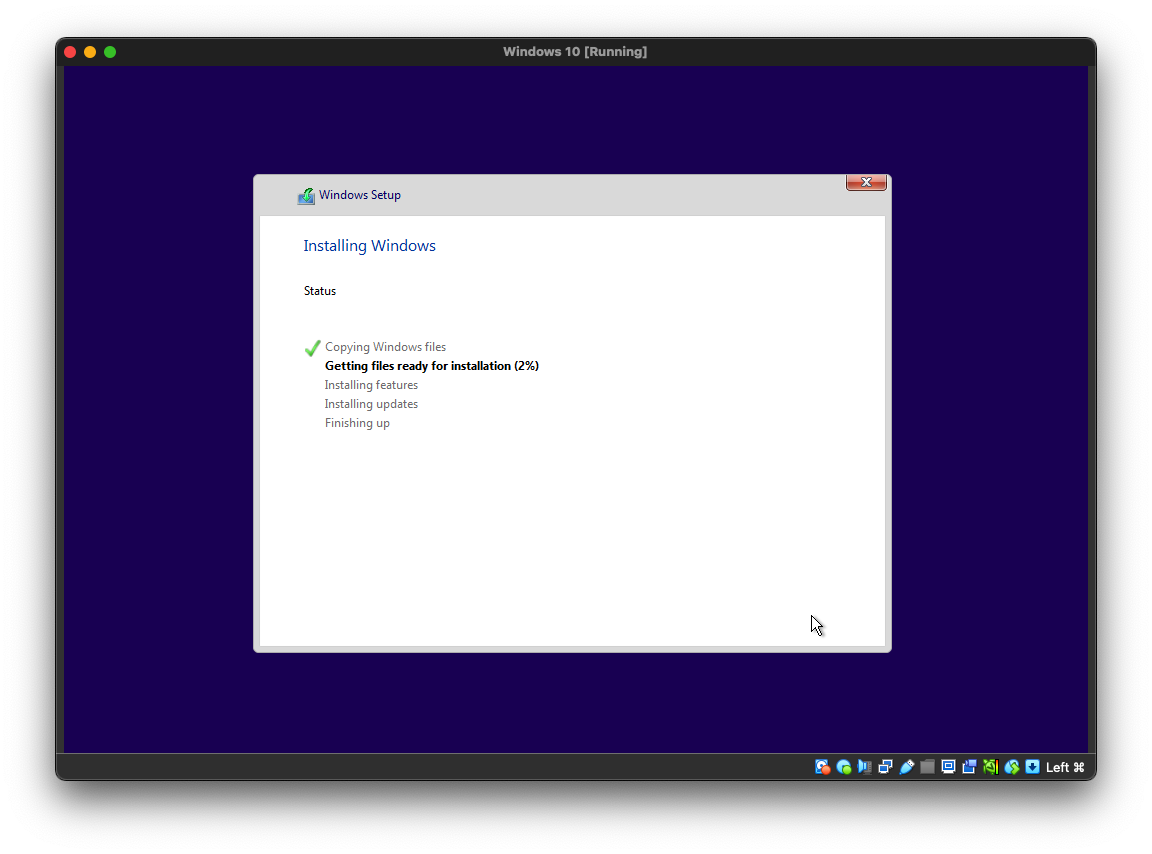Click the display monitor status icon

(949, 767)
